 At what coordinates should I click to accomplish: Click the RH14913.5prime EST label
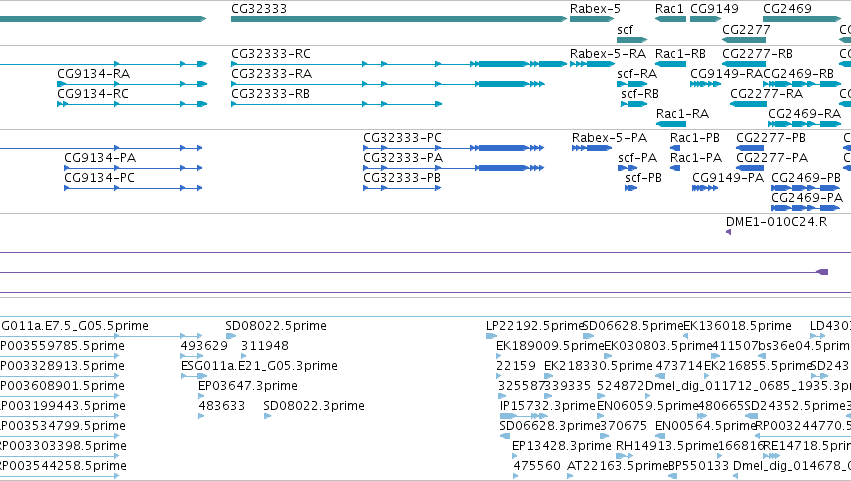pos(667,446)
